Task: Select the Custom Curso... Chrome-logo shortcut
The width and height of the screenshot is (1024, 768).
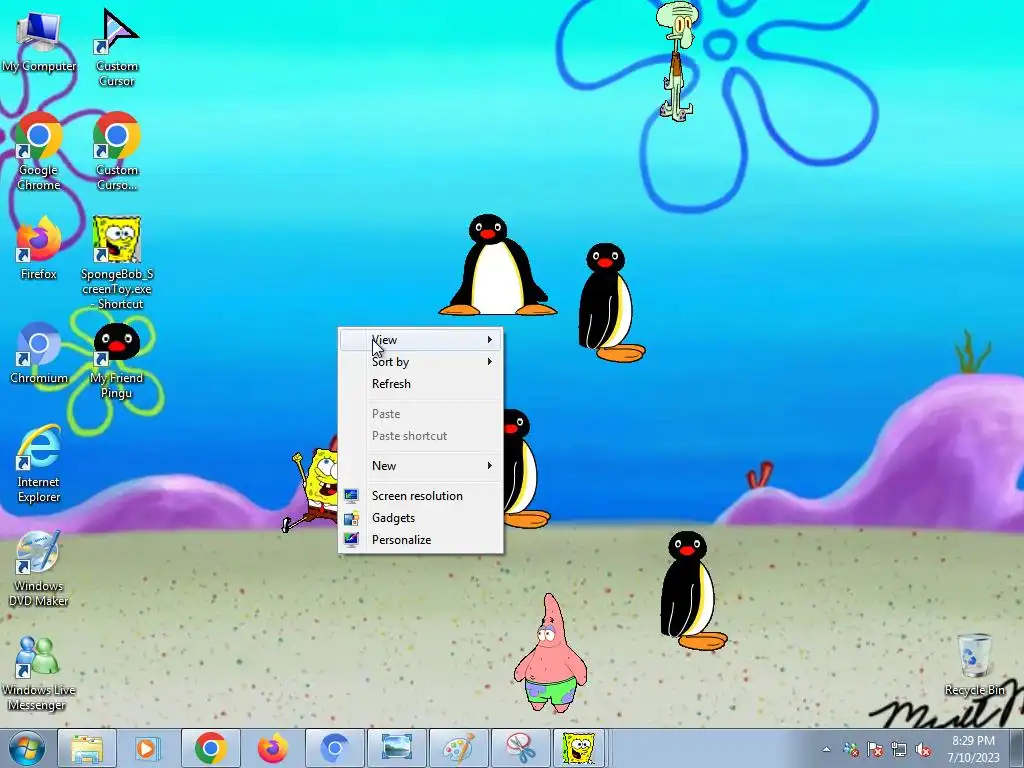Action: (116, 152)
